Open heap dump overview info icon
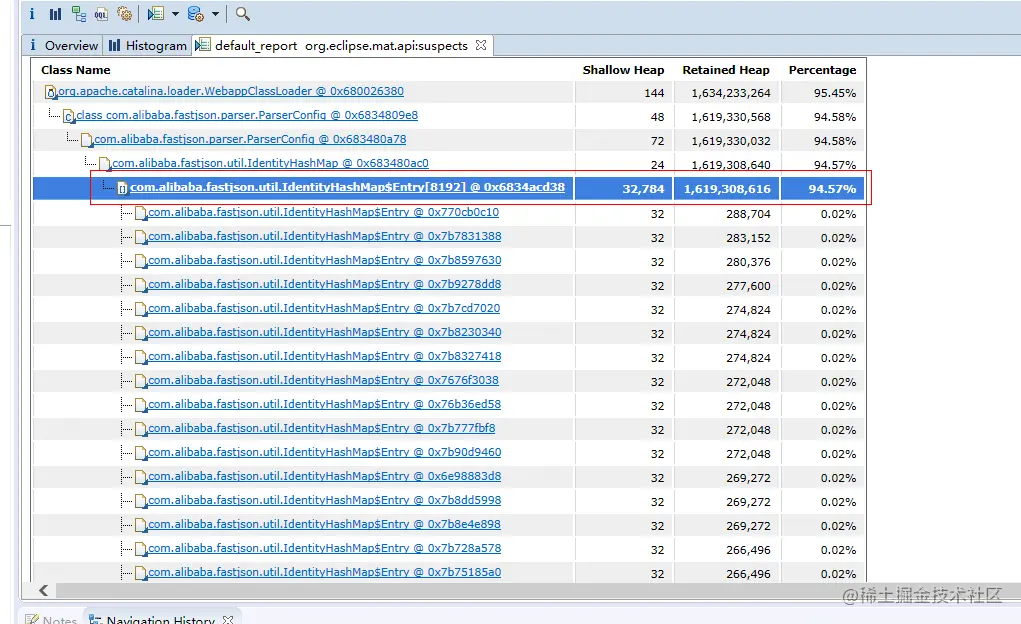Viewport: 1021px width, 624px height. point(32,14)
